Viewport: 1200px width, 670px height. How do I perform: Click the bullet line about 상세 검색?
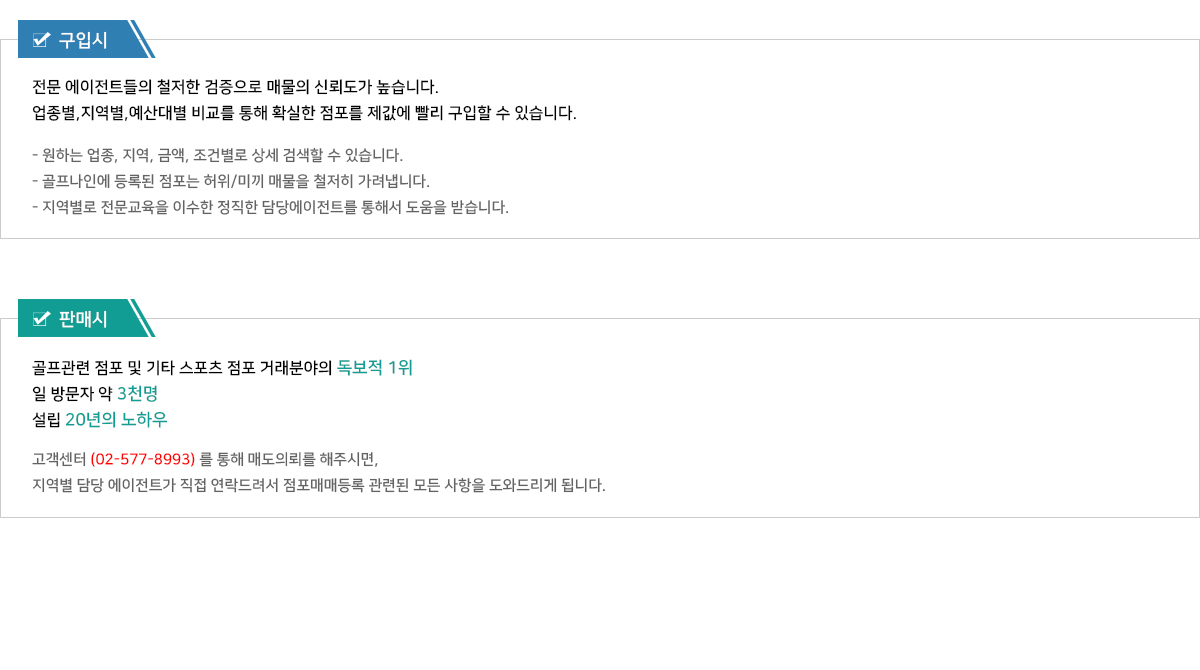(217, 156)
